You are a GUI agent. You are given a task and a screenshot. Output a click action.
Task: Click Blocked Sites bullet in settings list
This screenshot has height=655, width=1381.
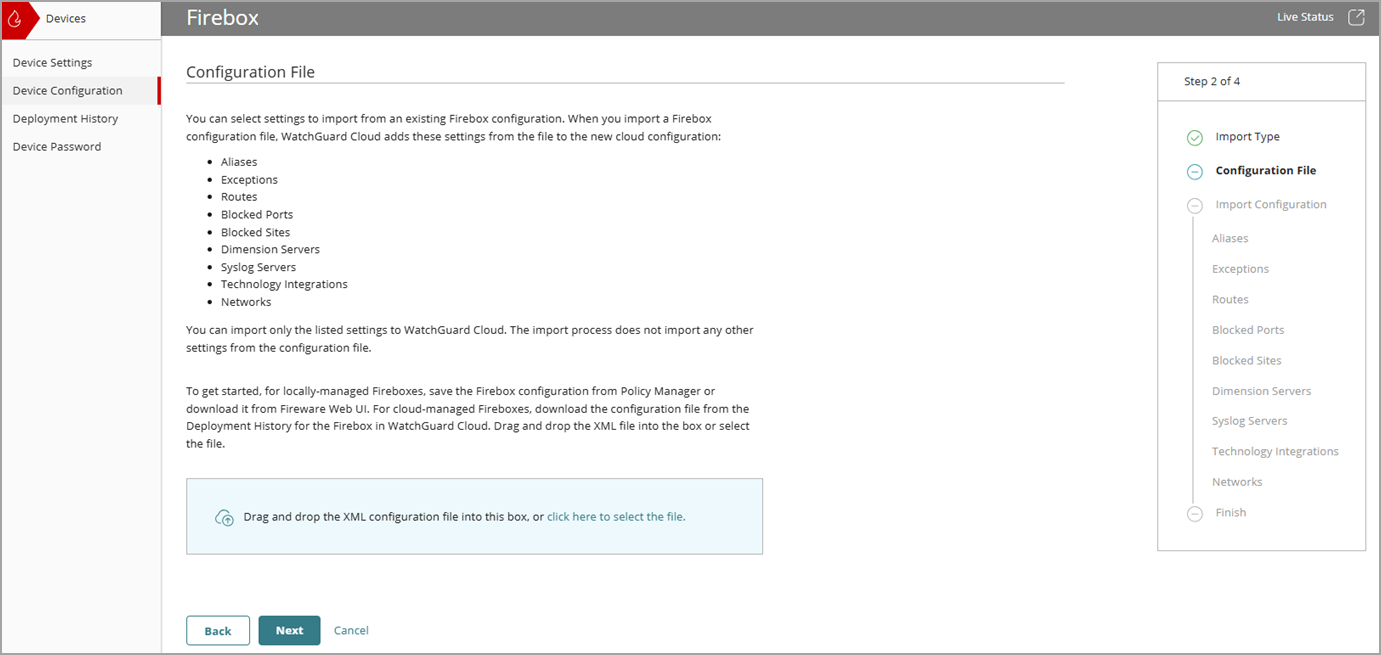coord(255,232)
